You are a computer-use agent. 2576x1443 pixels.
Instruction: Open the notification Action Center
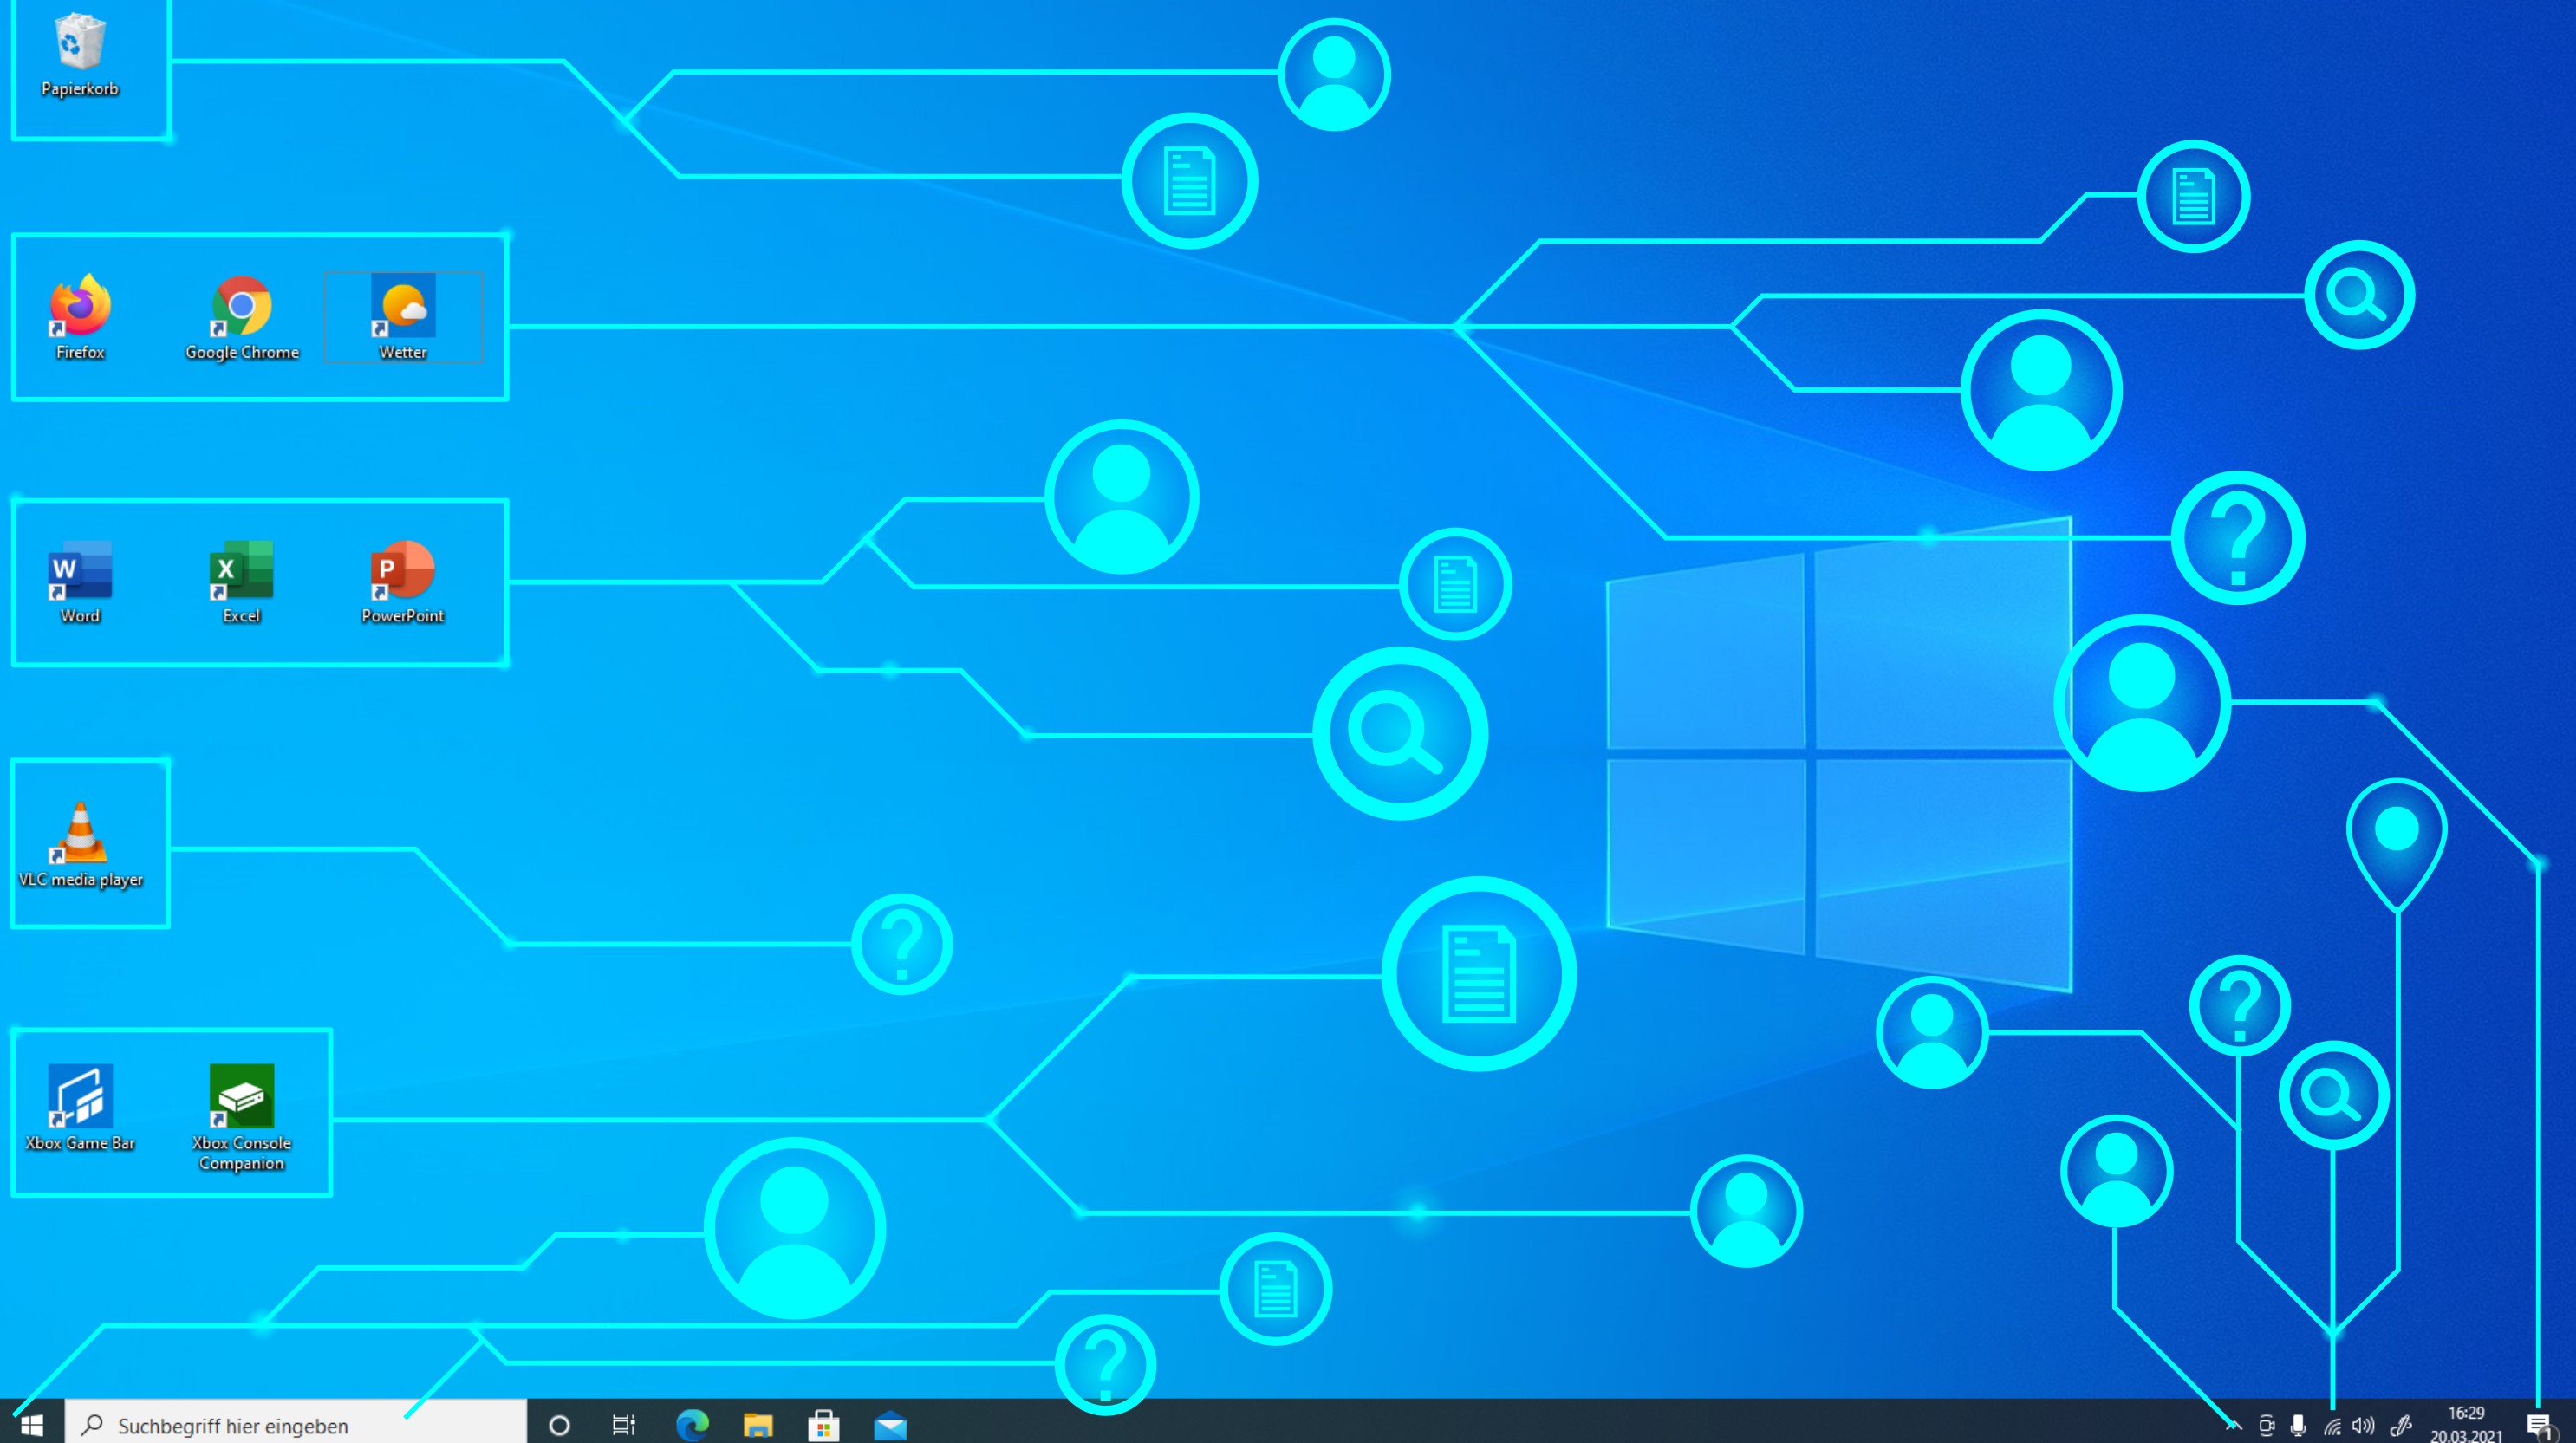[2539, 1425]
